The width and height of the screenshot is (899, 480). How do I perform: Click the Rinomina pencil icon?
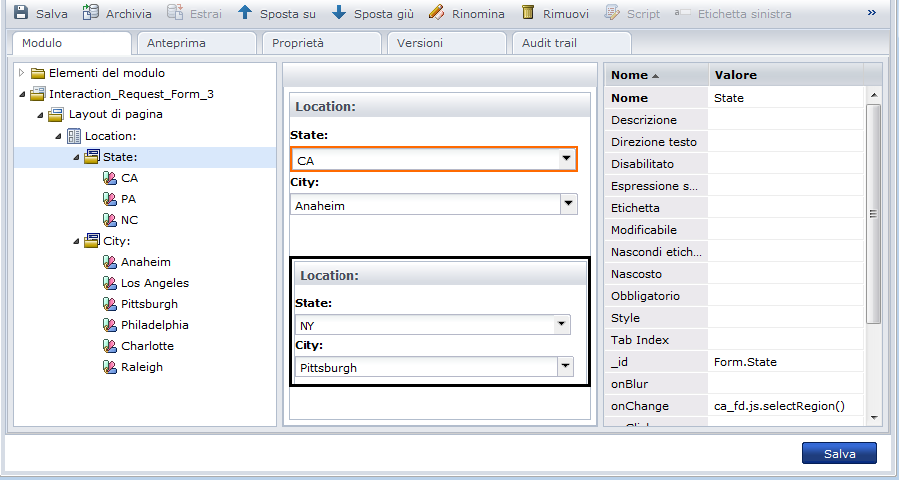(436, 14)
